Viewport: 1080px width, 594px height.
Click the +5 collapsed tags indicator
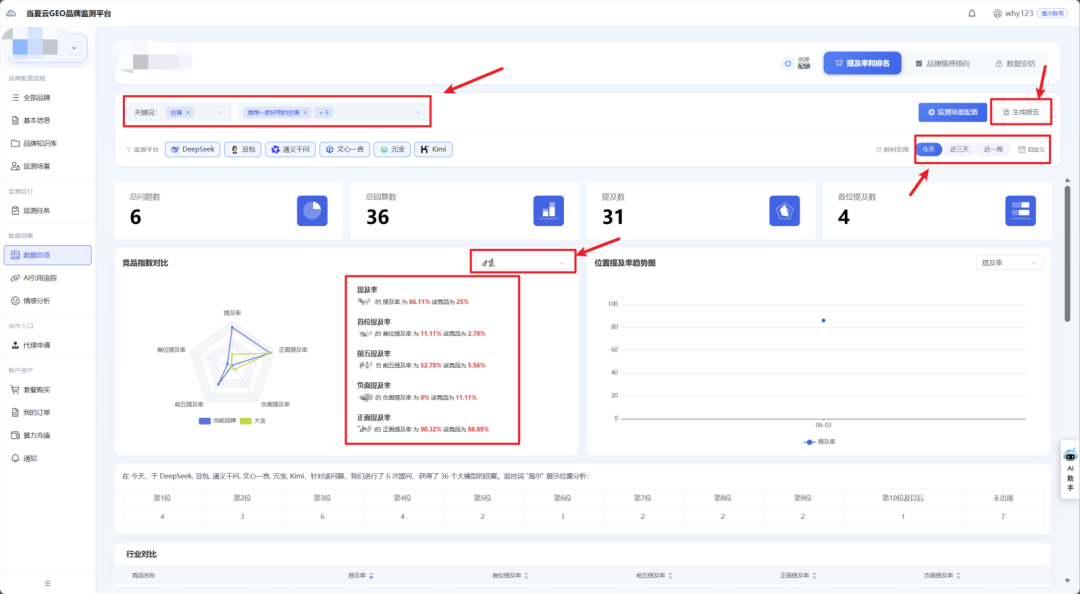click(x=323, y=112)
